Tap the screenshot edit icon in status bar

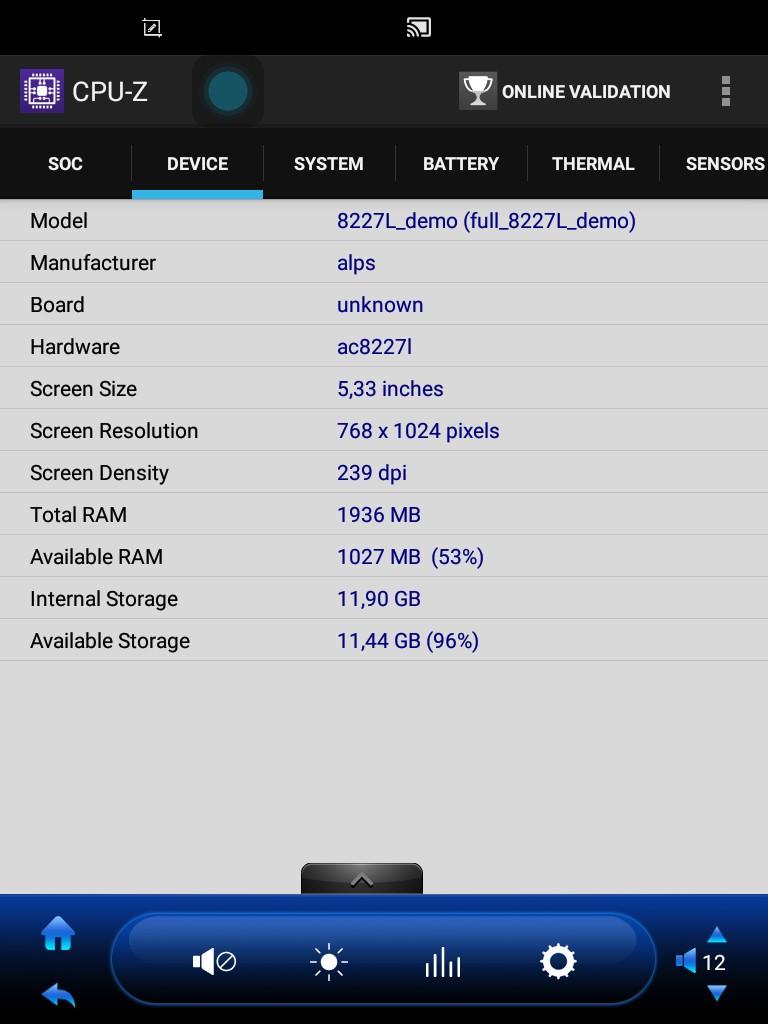tap(152, 27)
